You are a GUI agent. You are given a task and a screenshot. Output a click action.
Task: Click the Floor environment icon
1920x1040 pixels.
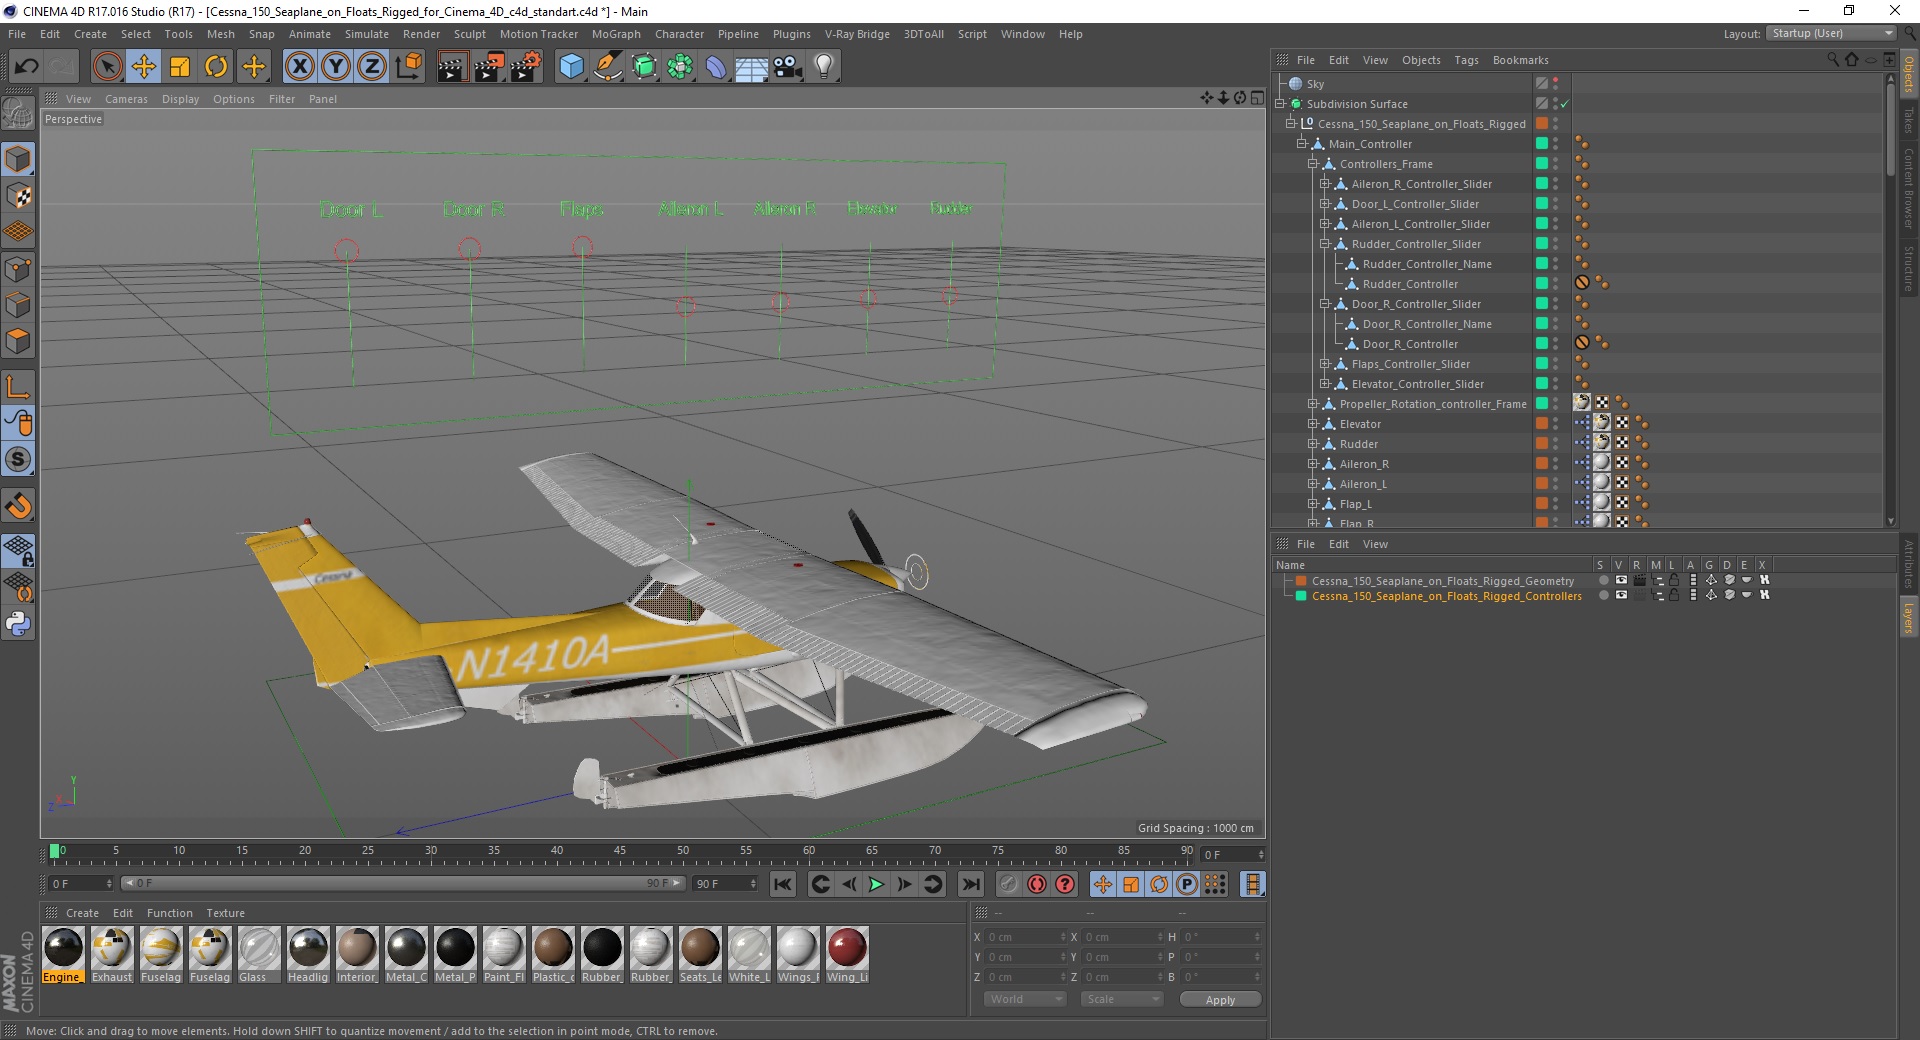[x=752, y=67]
